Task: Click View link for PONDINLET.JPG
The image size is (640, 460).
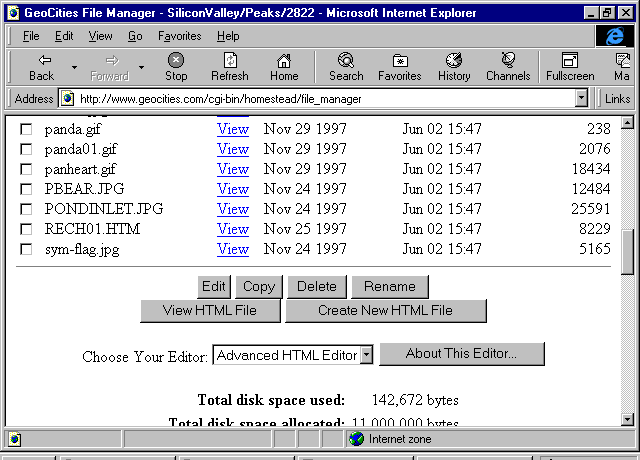Action: coord(233,209)
